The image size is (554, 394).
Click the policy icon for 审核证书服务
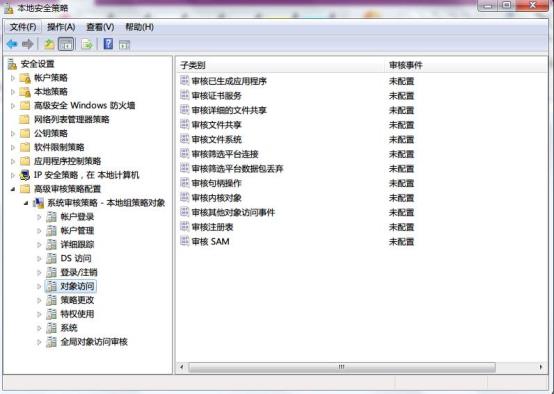point(184,95)
